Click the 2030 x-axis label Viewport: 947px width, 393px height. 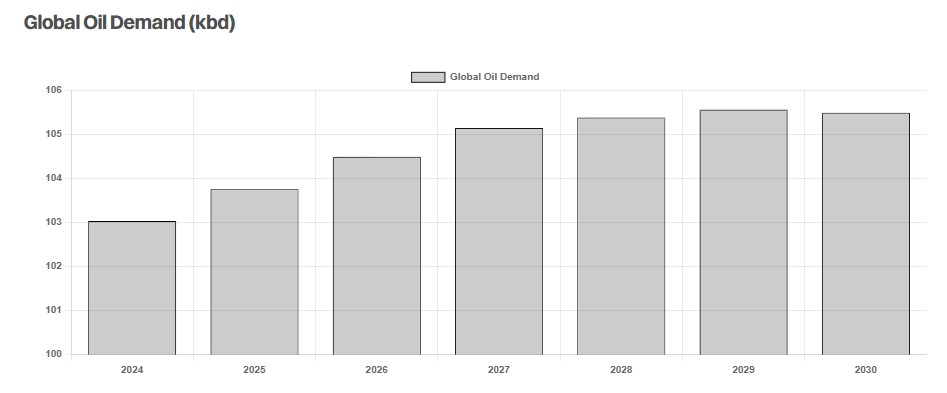(x=865, y=370)
